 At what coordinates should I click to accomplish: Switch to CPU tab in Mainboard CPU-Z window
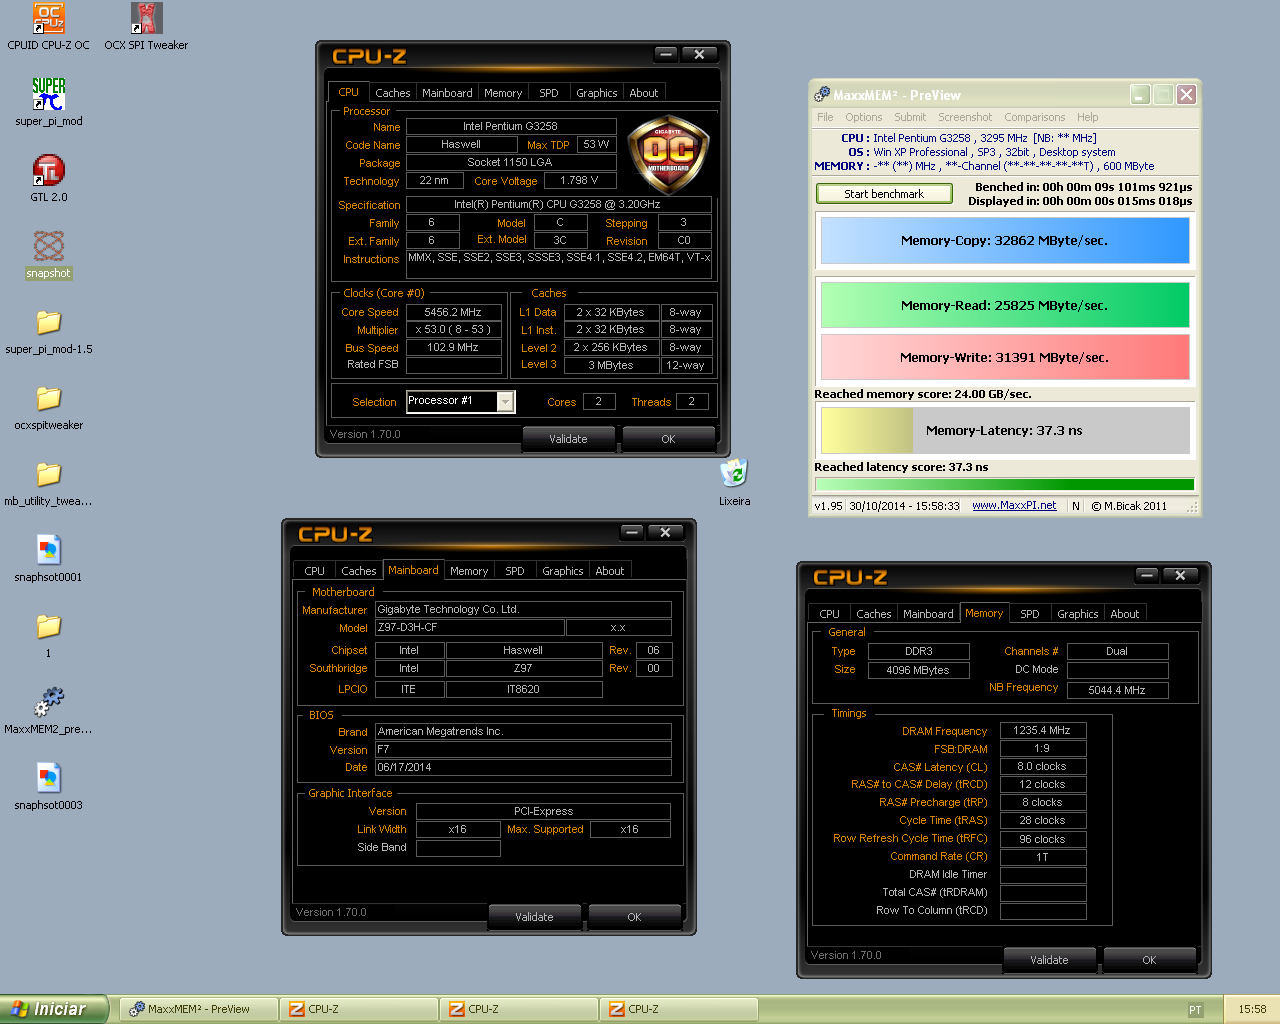pyautogui.click(x=314, y=571)
